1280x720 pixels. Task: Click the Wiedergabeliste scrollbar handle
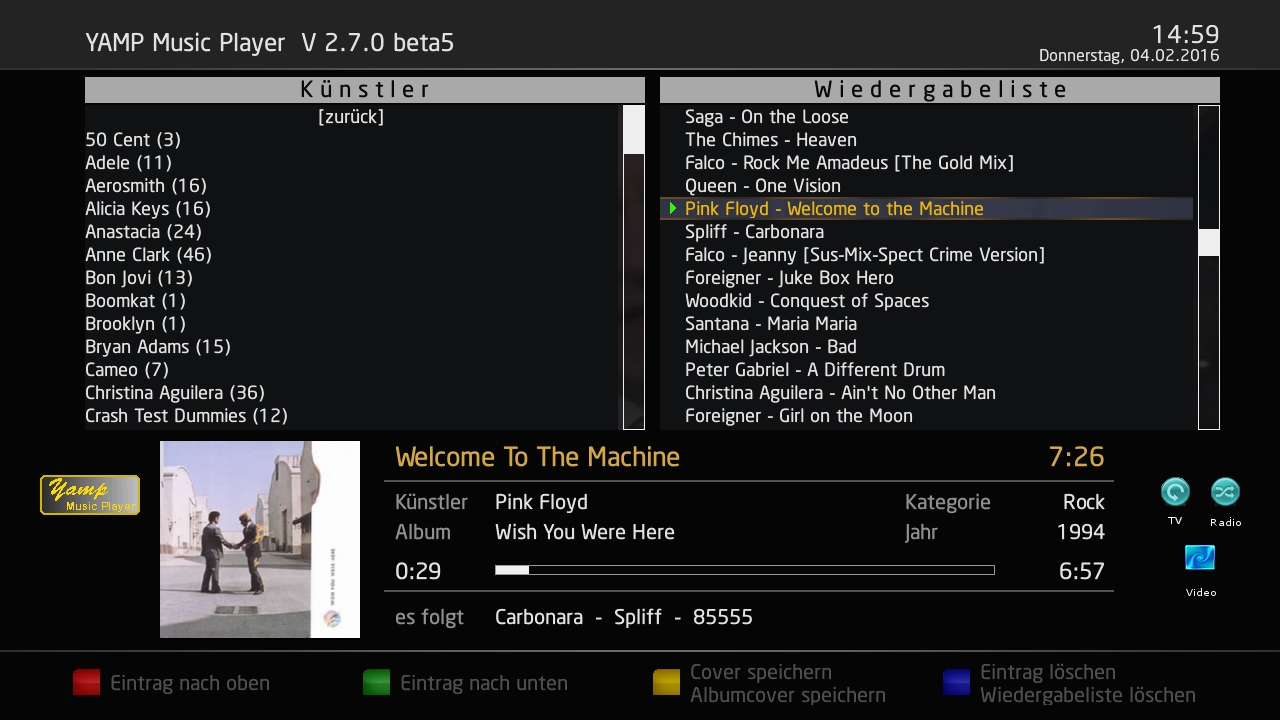point(1209,242)
